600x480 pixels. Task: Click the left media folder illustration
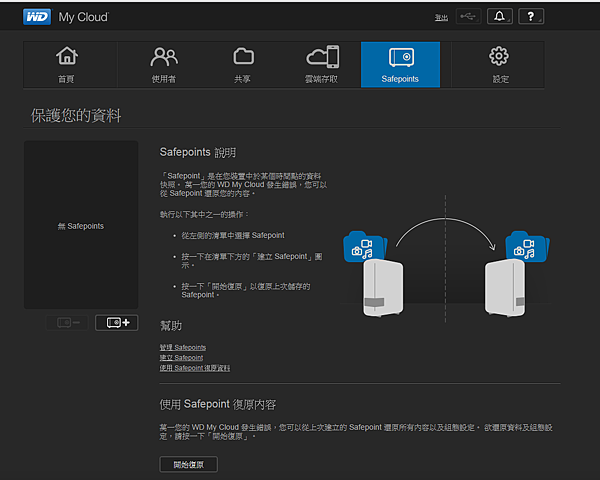tap(365, 247)
